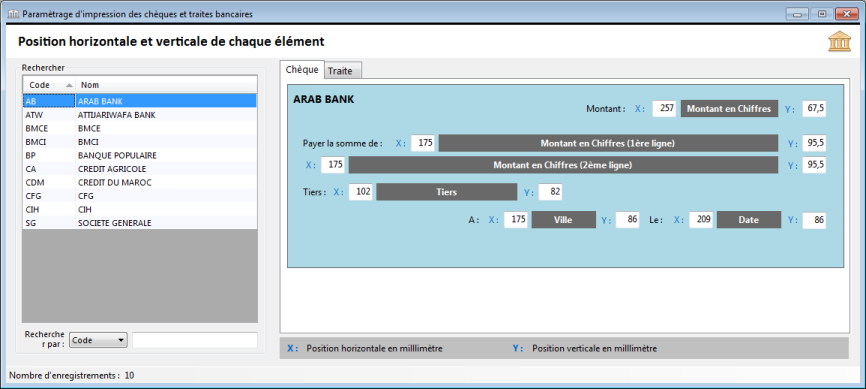
Task: Click the Ville X field showing 175
Action: pos(516,219)
